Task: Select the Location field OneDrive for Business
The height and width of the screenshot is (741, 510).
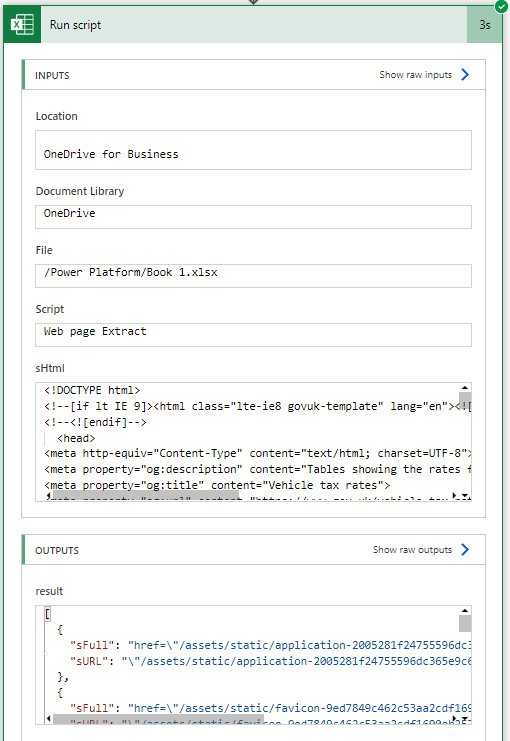Action: [x=253, y=150]
